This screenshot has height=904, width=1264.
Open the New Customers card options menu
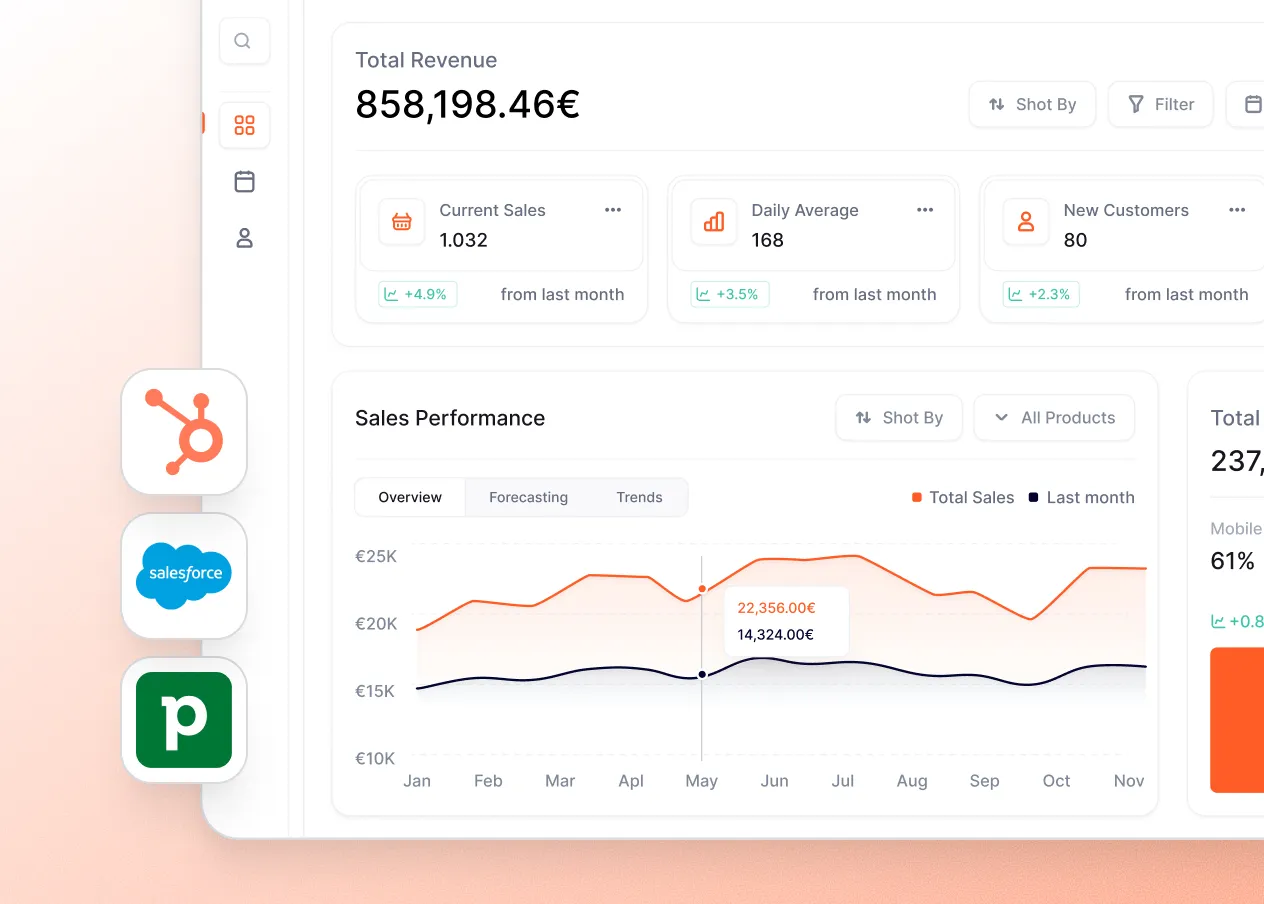pos(1237,210)
